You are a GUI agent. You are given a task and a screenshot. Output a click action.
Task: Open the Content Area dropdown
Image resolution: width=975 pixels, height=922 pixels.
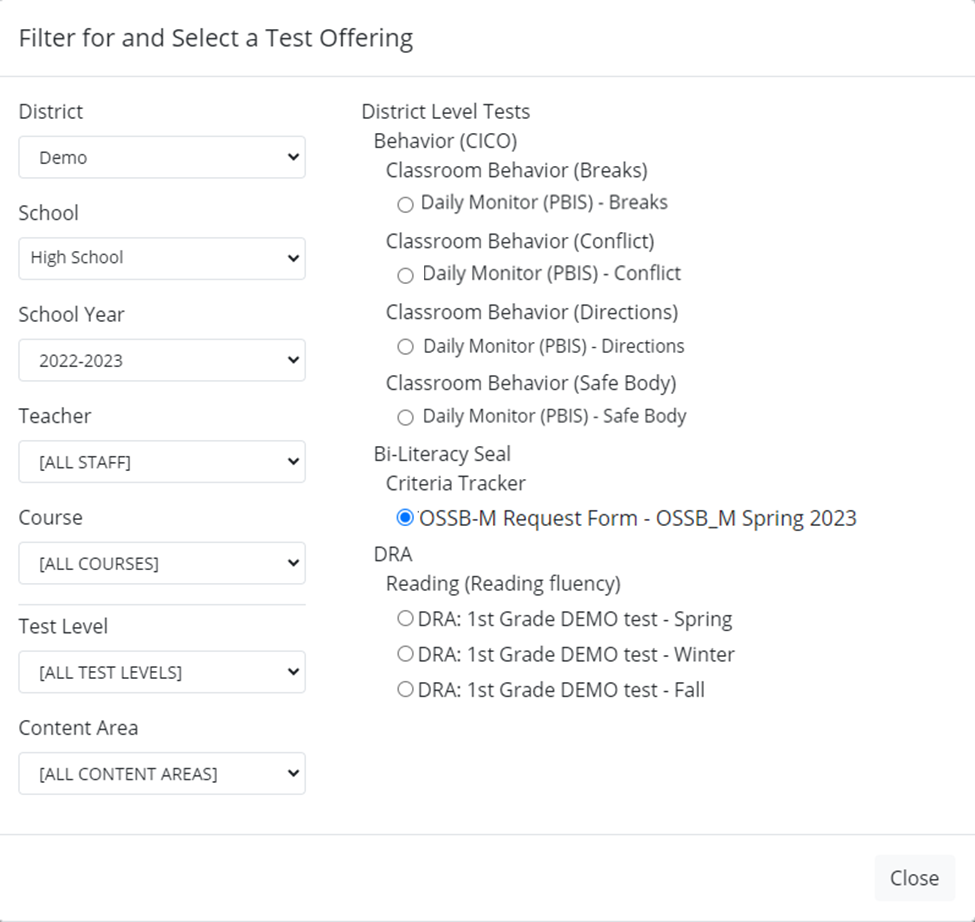point(162,773)
